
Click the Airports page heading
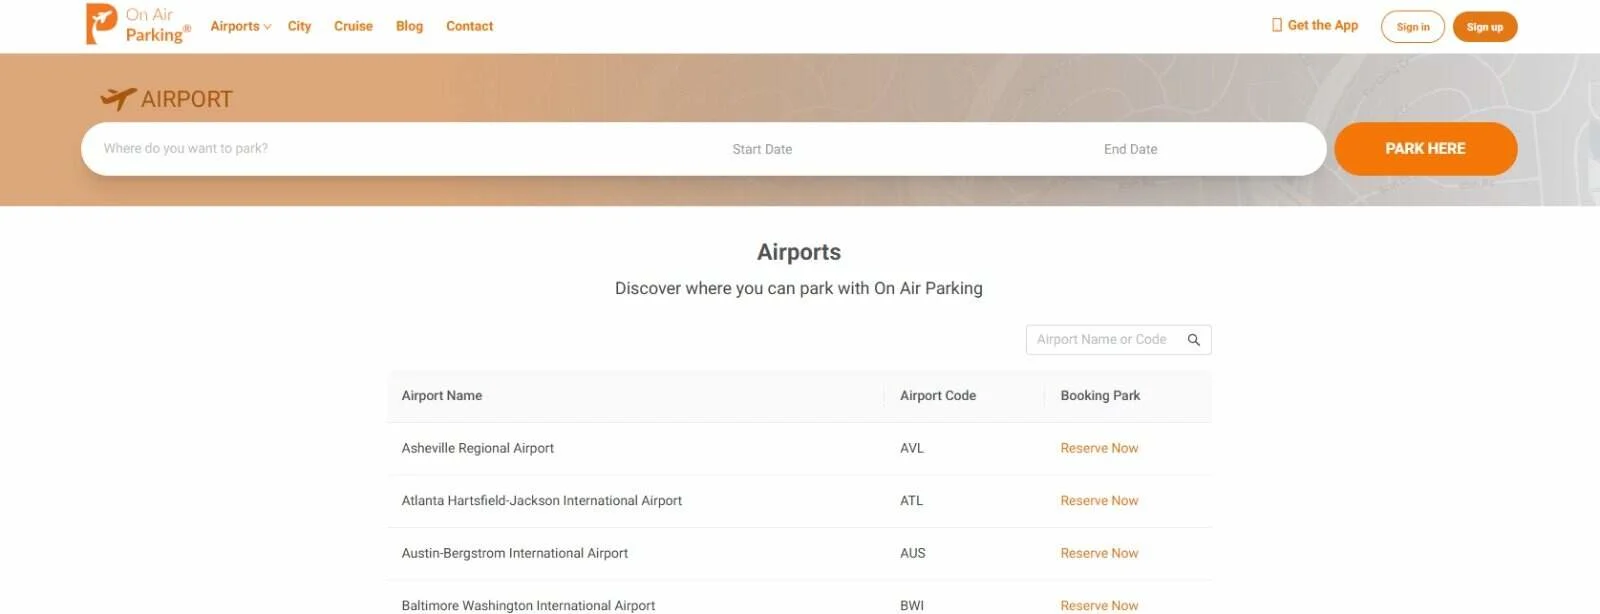(798, 252)
